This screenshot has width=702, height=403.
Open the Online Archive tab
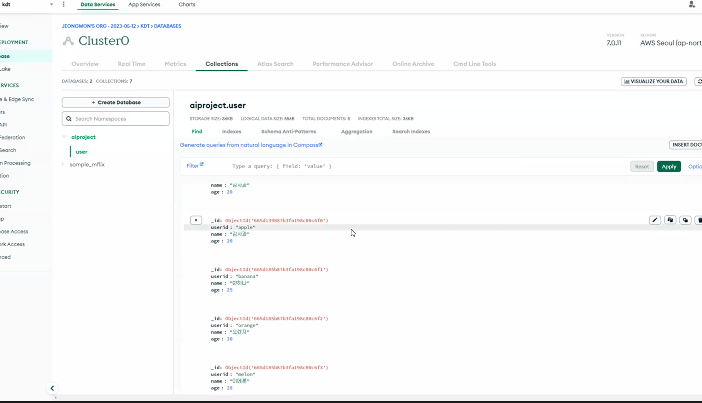click(x=413, y=64)
